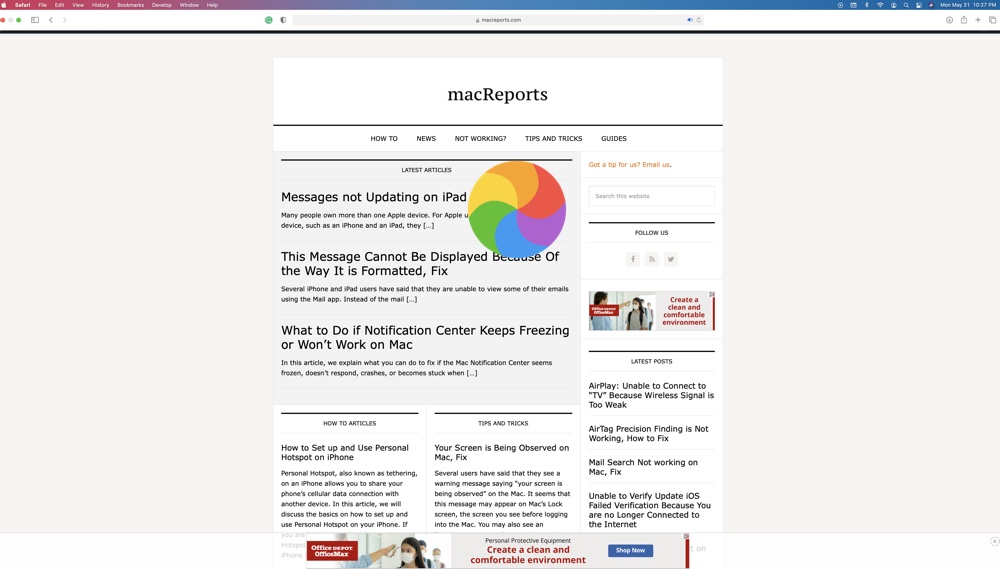Image resolution: width=1000 pixels, height=569 pixels.
Task: Open Your Screen is Being Observed article
Action: pos(501,452)
